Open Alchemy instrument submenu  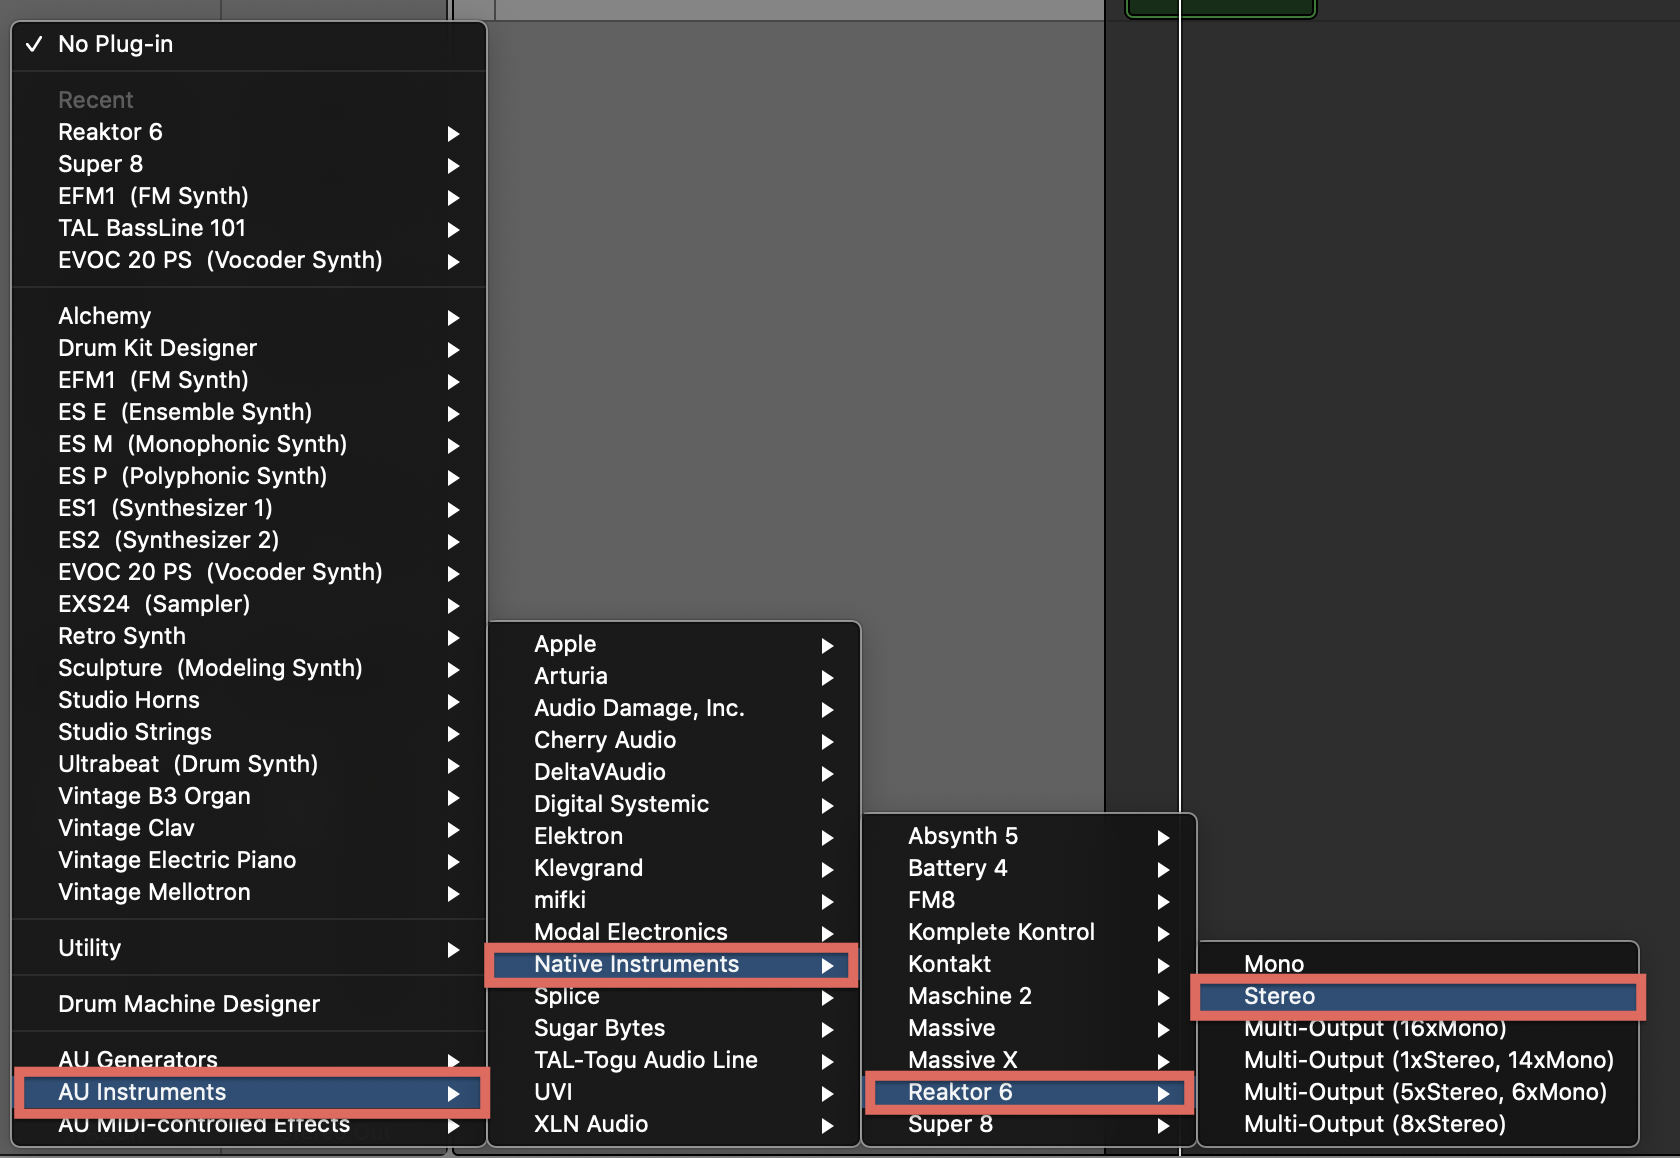coord(104,316)
